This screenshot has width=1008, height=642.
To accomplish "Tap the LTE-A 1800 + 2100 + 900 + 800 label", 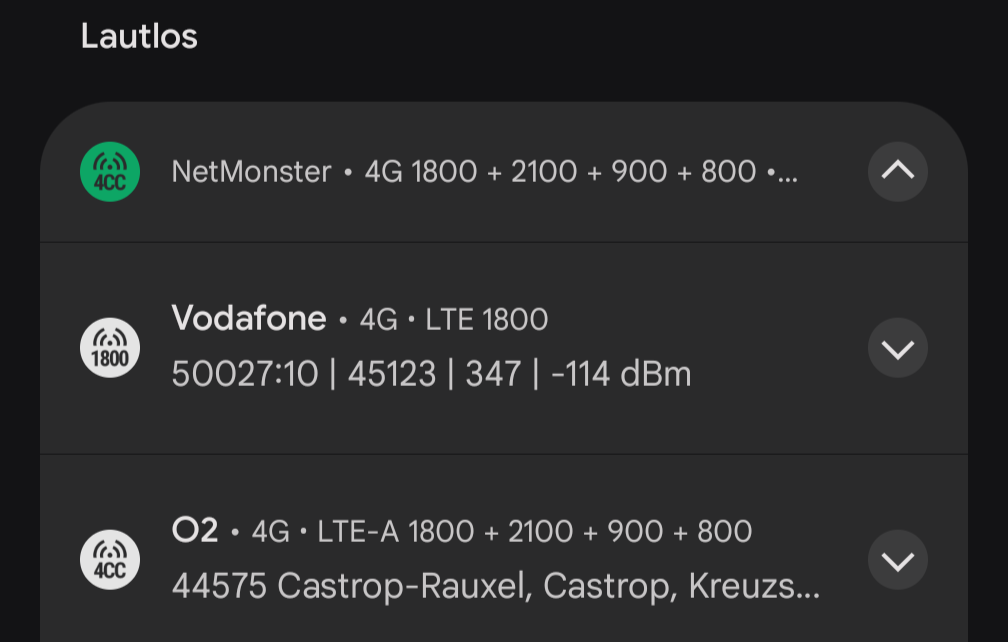I will coord(535,531).
